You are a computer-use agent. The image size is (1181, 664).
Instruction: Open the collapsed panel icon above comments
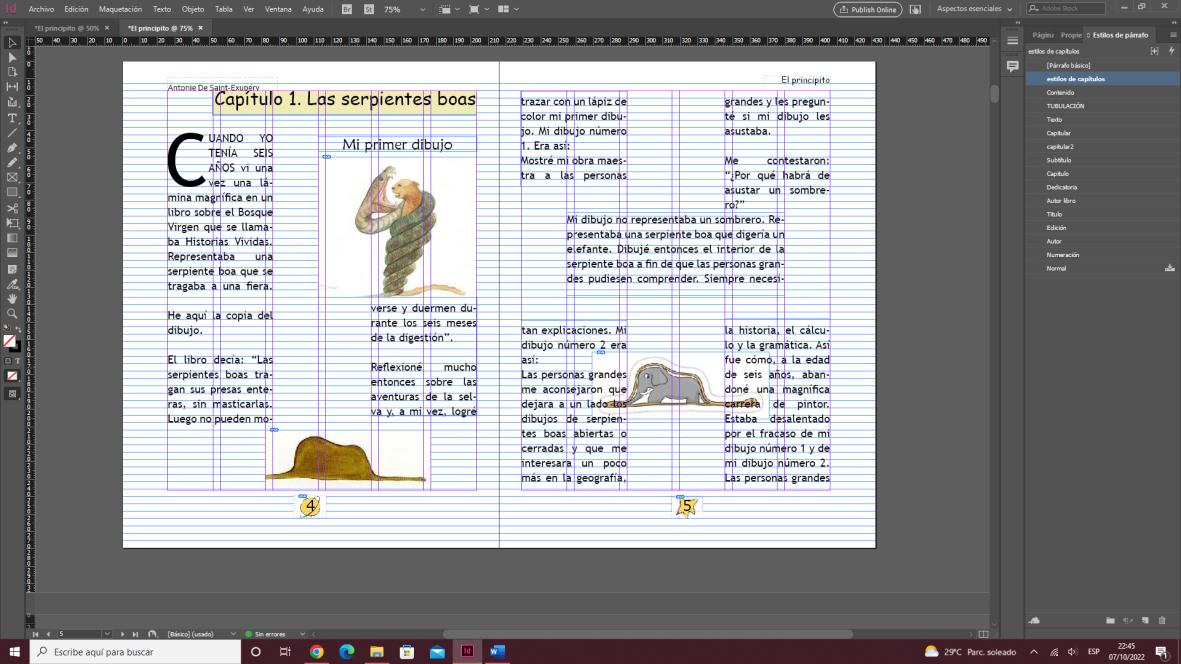pyautogui.click(x=1012, y=41)
